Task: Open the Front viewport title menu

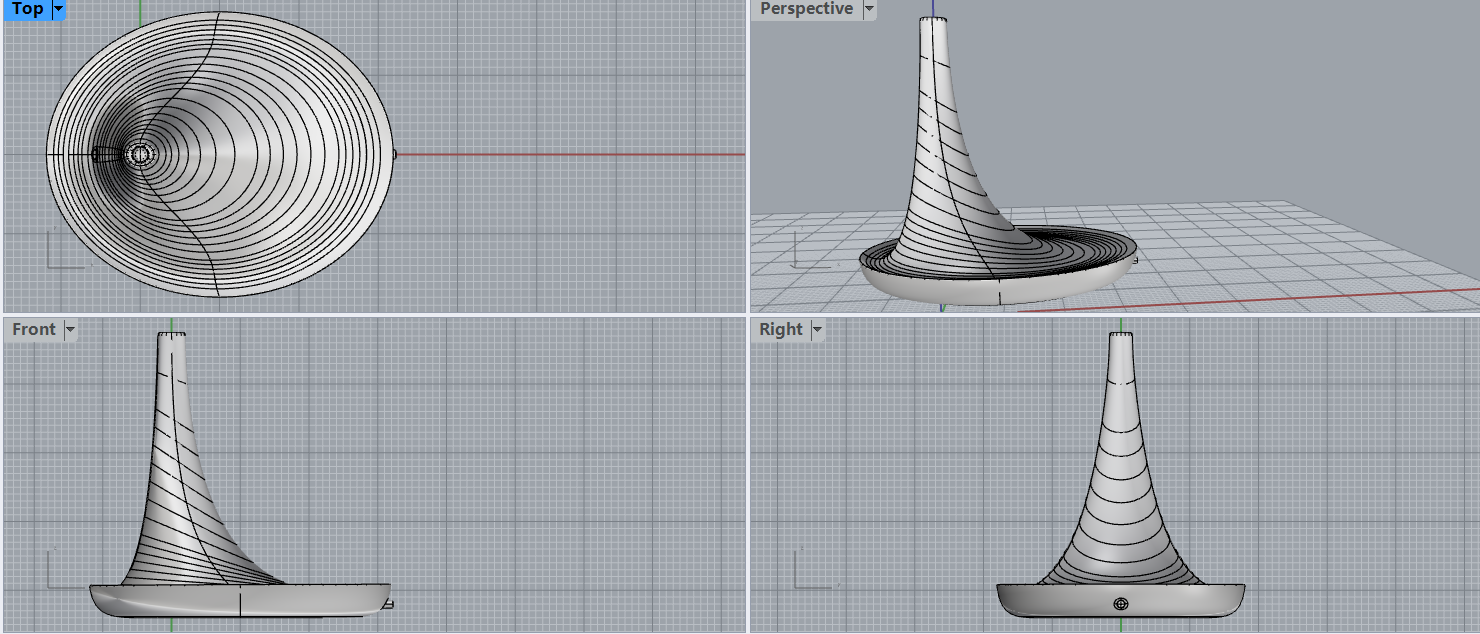Action: coord(69,329)
